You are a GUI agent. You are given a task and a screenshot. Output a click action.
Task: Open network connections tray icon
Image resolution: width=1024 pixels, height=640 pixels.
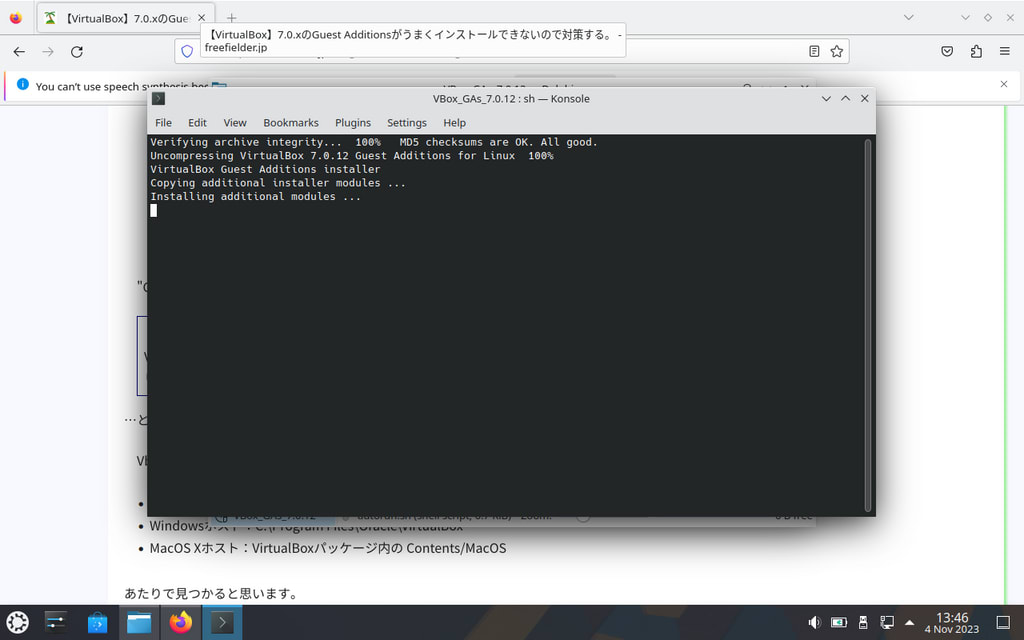click(886, 622)
